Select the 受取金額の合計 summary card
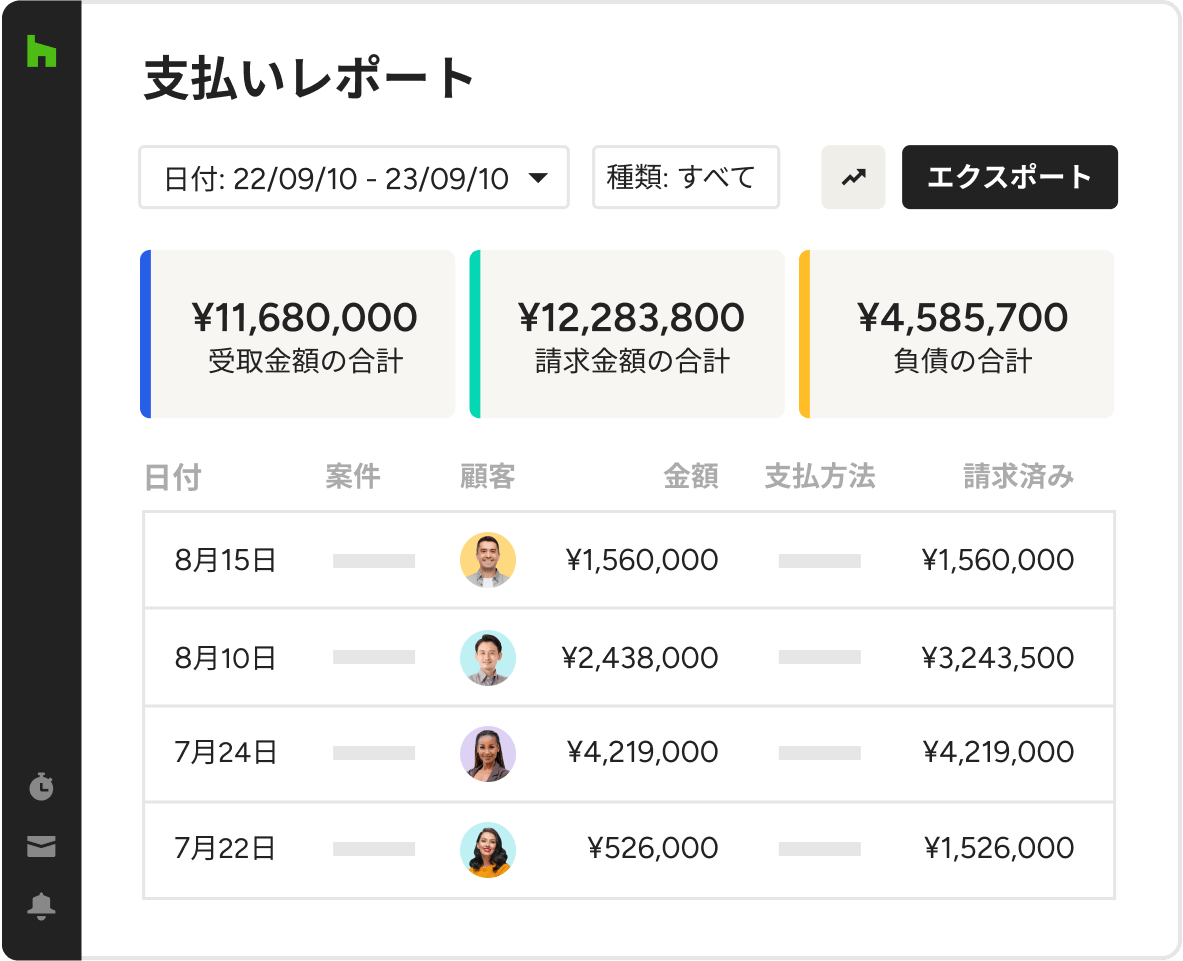This screenshot has height=961, width=1183. click(298, 334)
